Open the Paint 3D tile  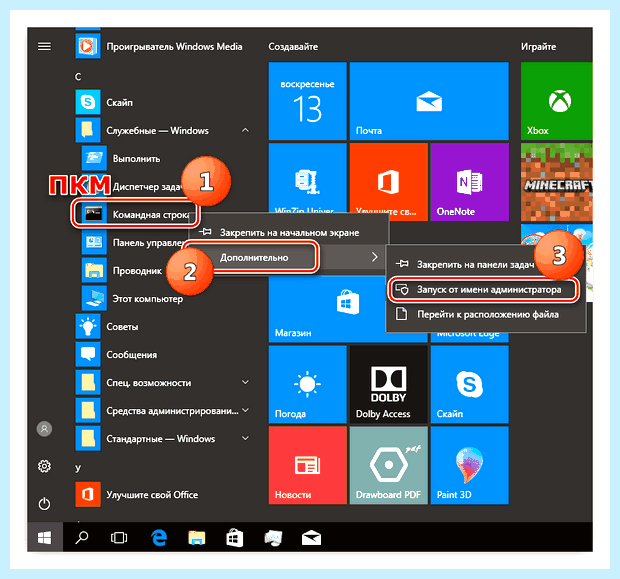click(x=469, y=465)
